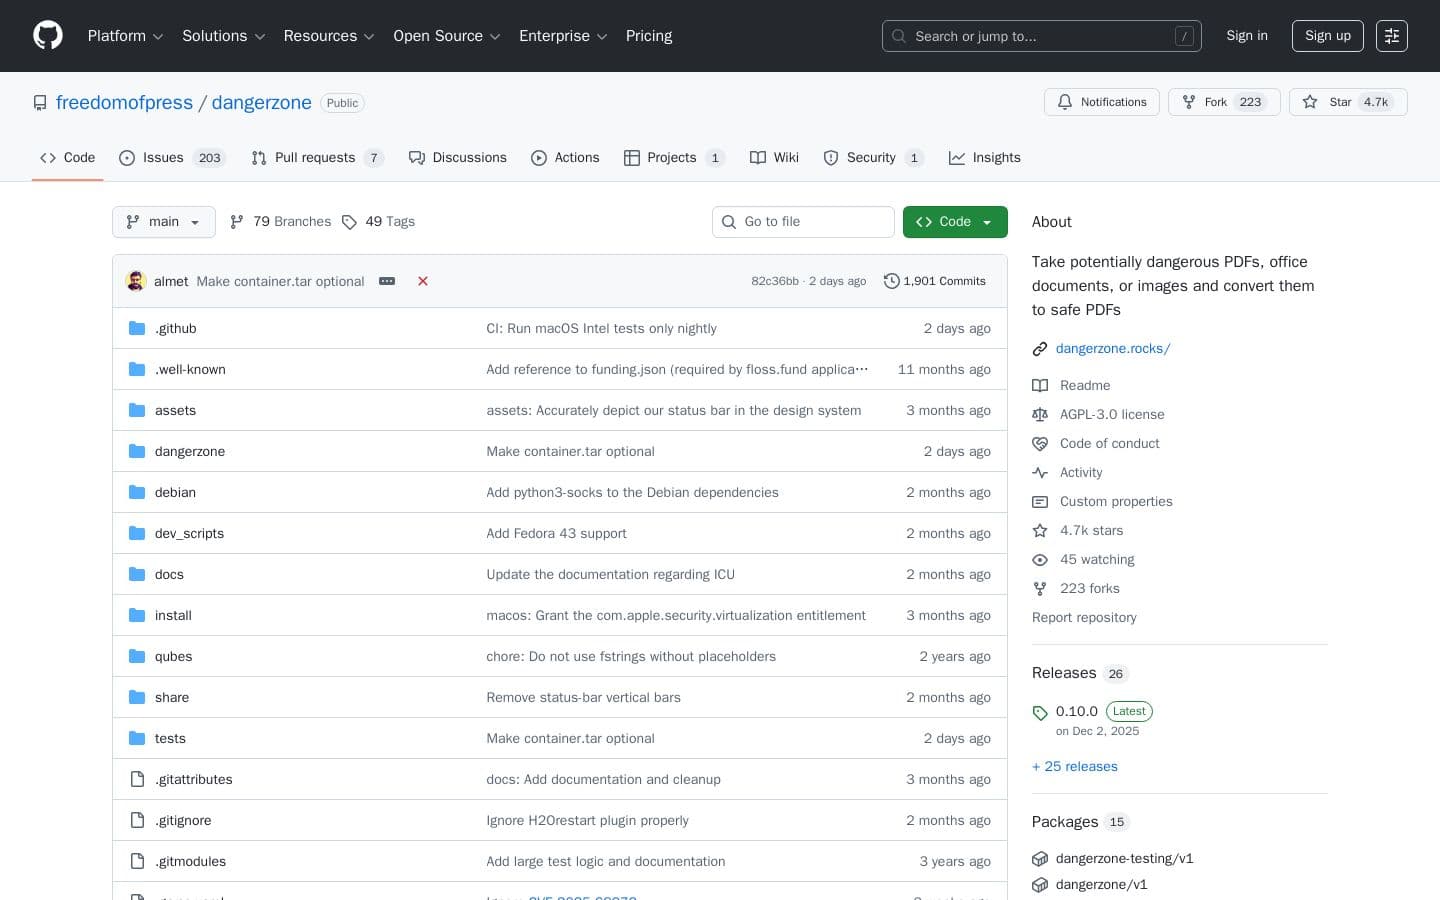This screenshot has height=900, width=1440.
Task: Click the link icon beside dangerzone.rocks
Action: click(x=1040, y=349)
